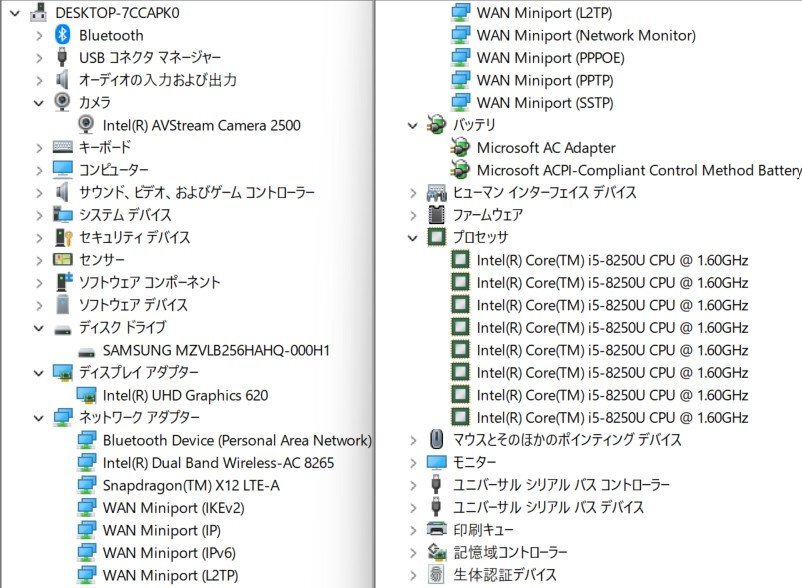Click the ディスク ドライブ drive icon
The image size is (802, 588).
coord(63,330)
